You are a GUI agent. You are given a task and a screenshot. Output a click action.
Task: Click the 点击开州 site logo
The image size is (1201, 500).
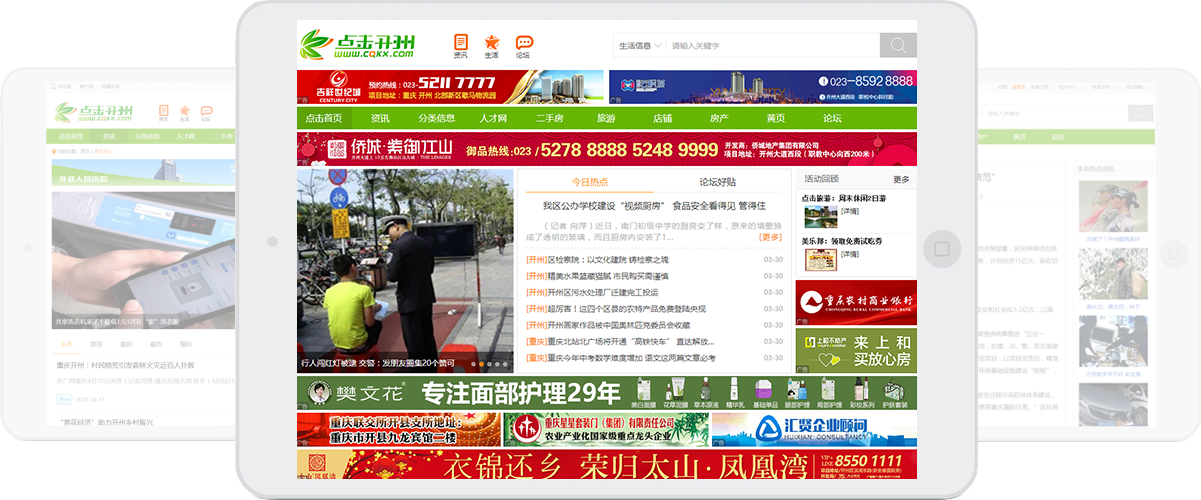pos(359,45)
